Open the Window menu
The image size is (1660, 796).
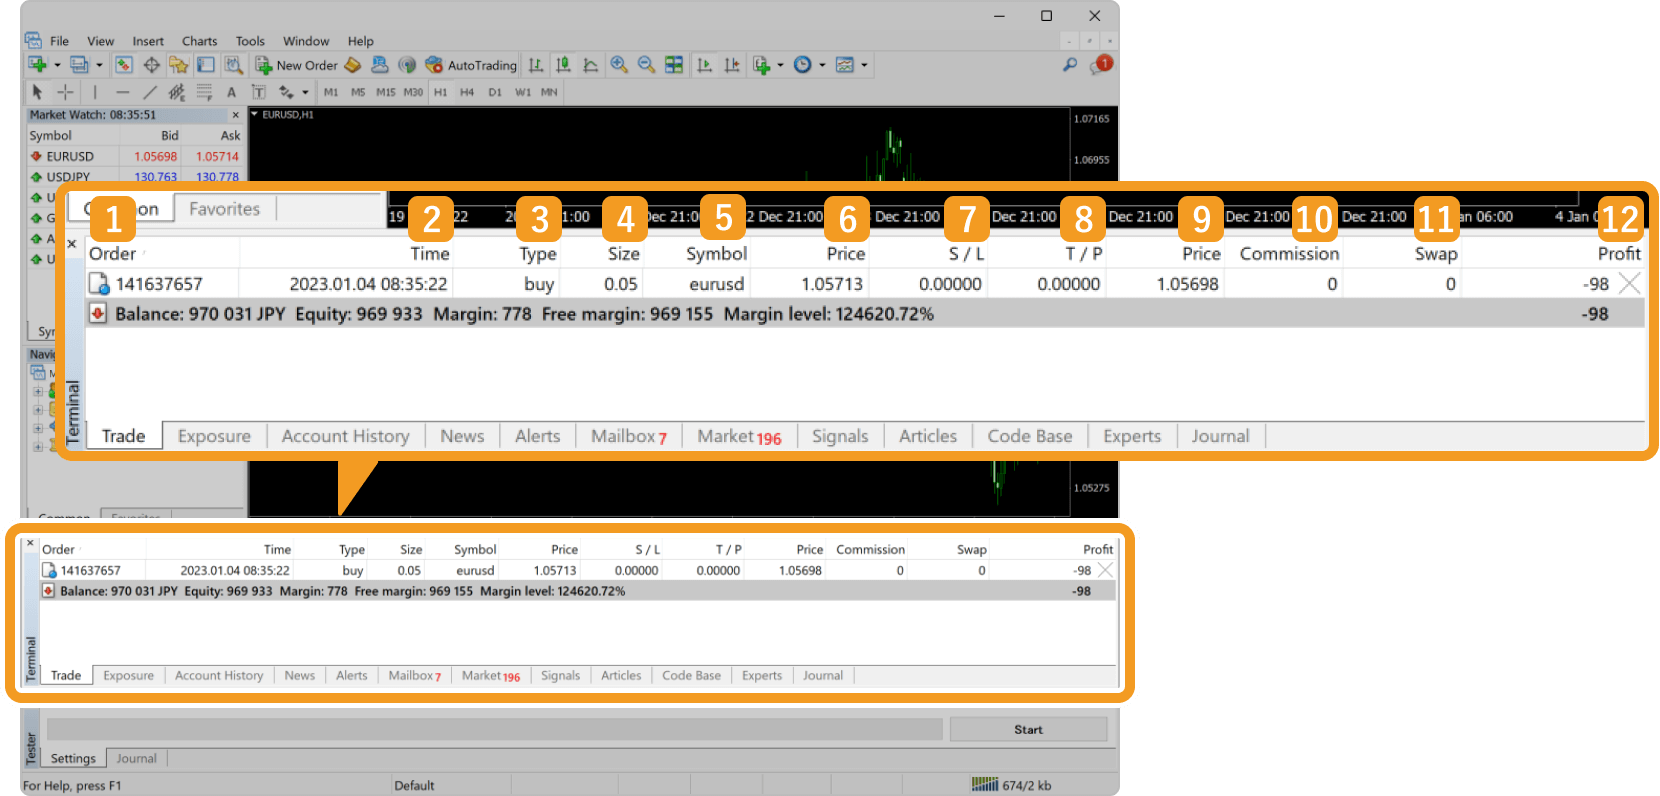click(x=306, y=41)
